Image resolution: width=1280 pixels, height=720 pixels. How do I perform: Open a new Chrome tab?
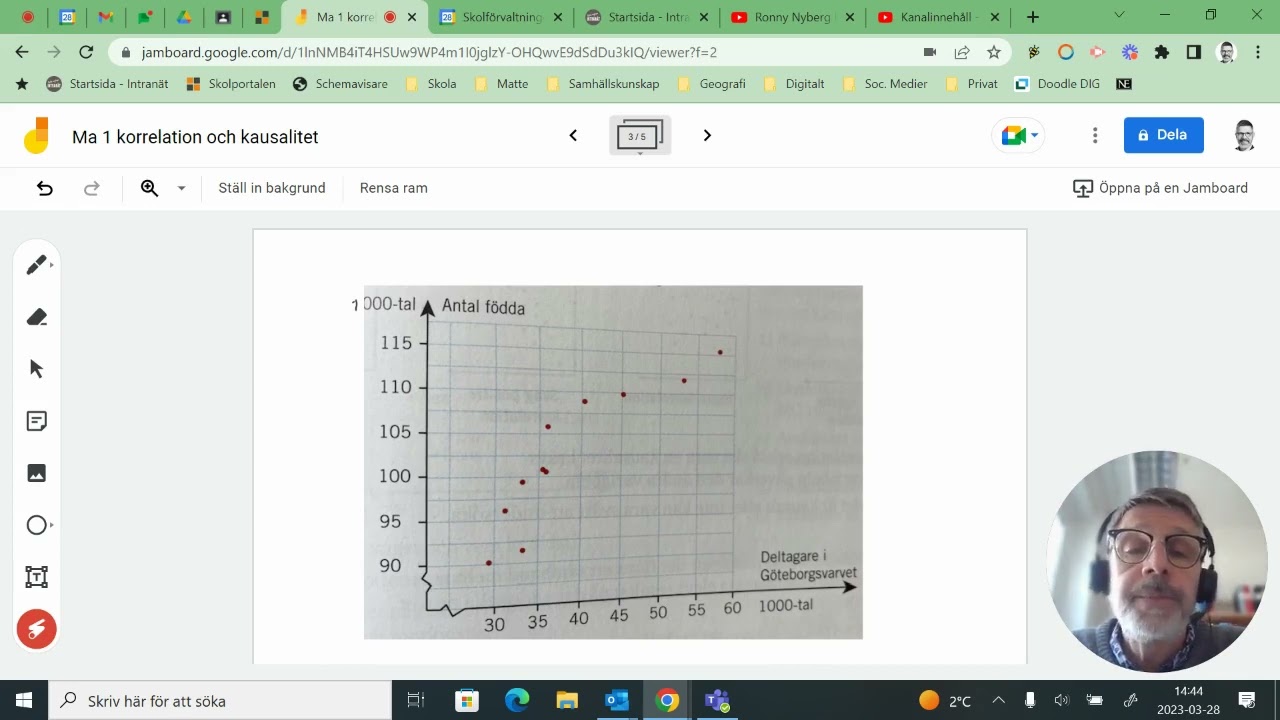[x=1033, y=17]
